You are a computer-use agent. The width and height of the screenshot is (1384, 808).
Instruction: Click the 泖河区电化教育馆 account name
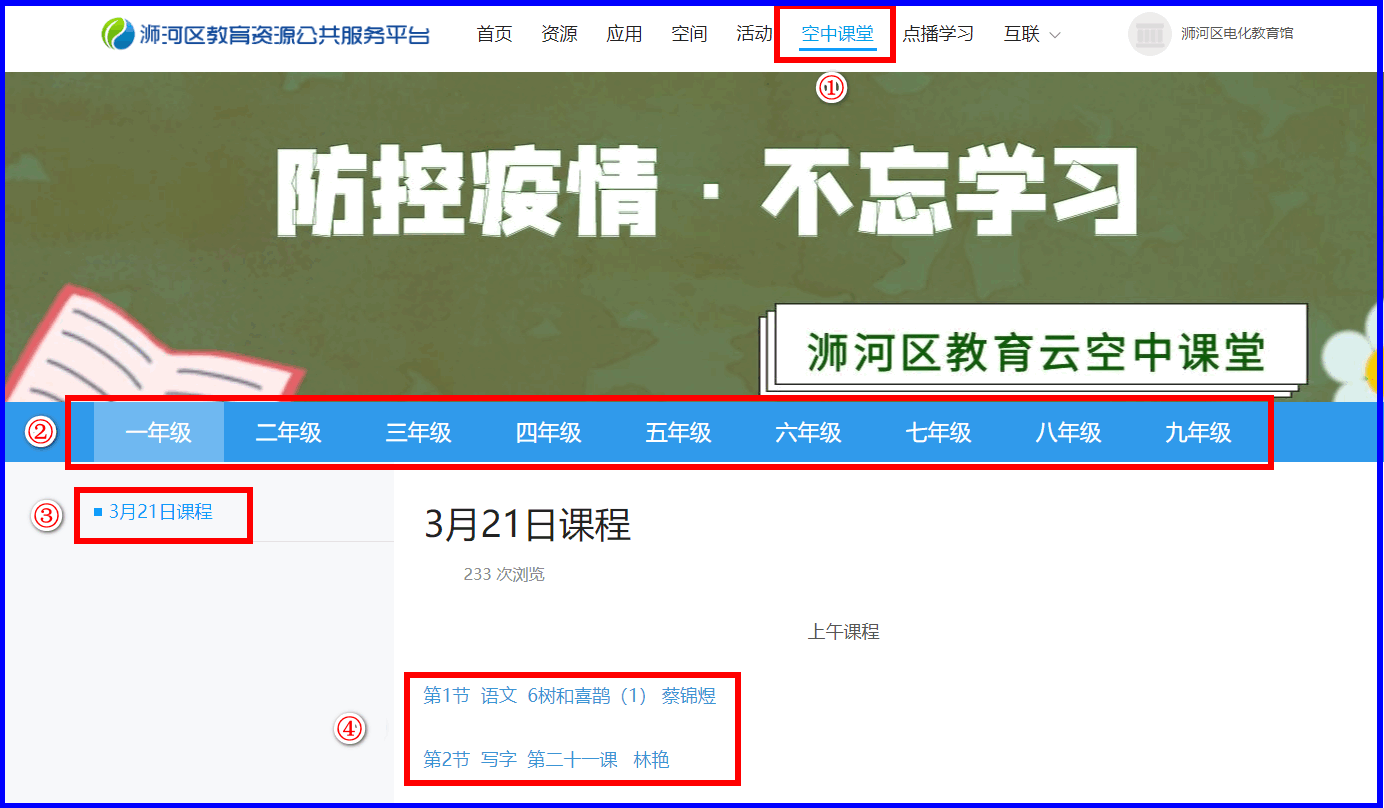coord(1237,34)
